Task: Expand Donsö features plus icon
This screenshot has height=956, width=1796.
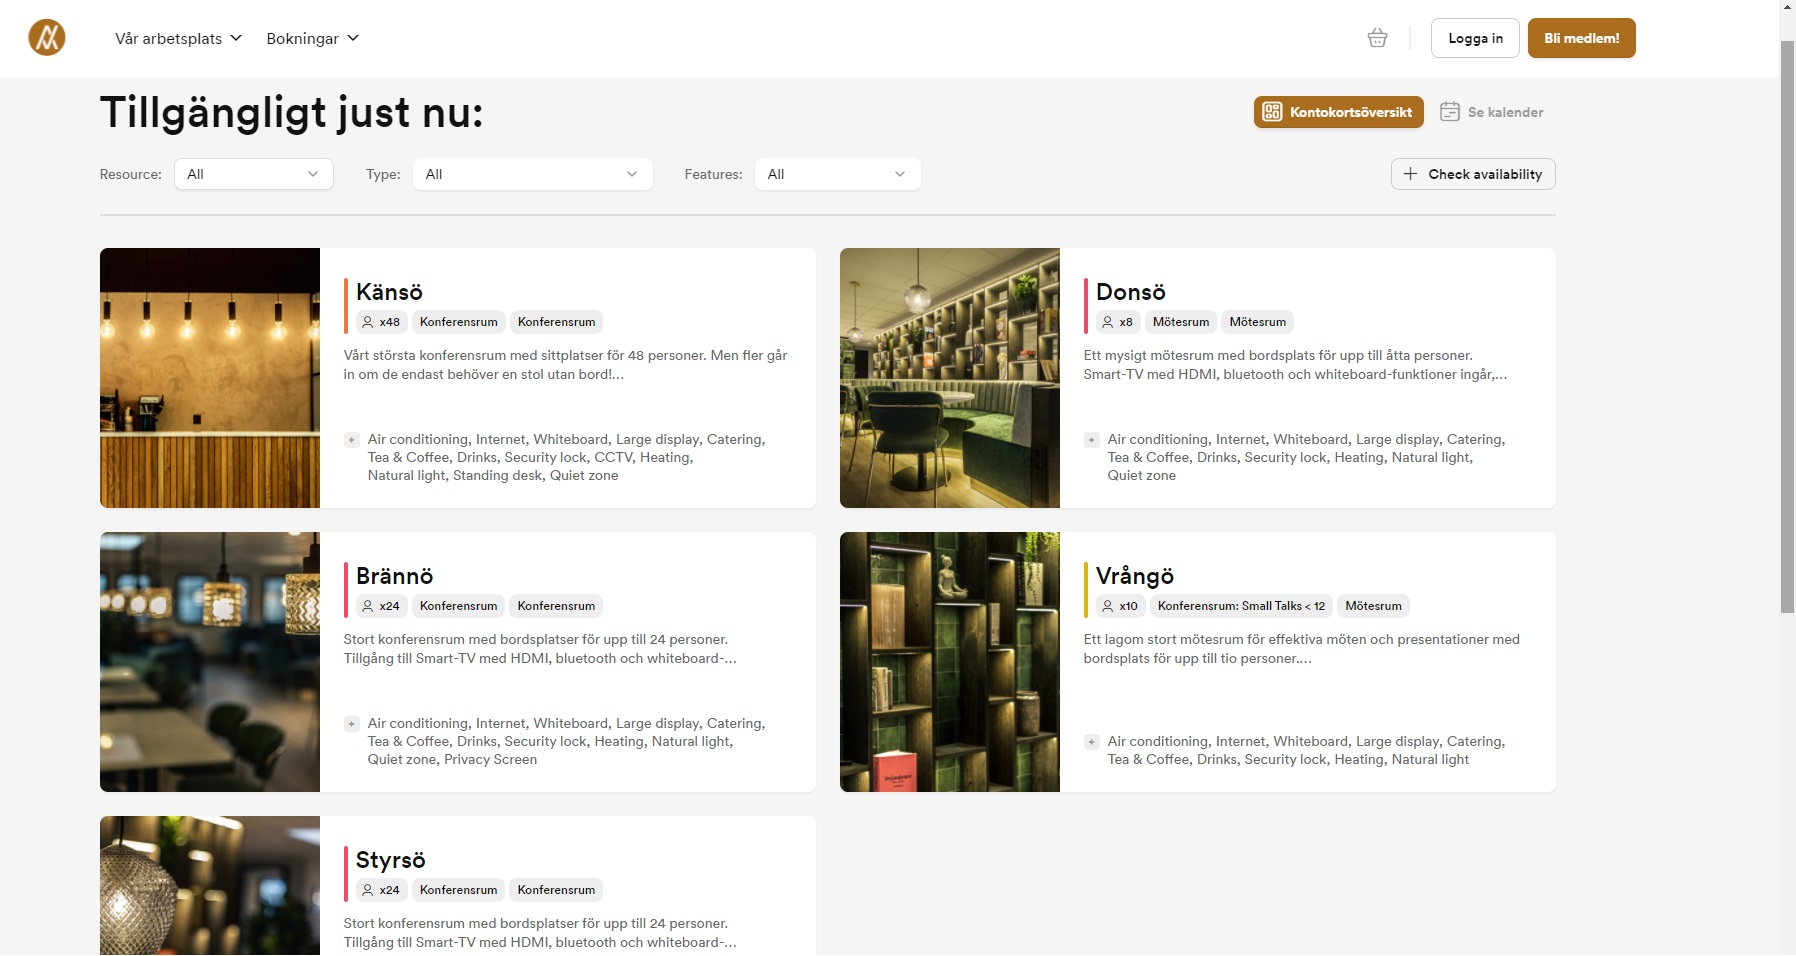Action: coord(1092,440)
